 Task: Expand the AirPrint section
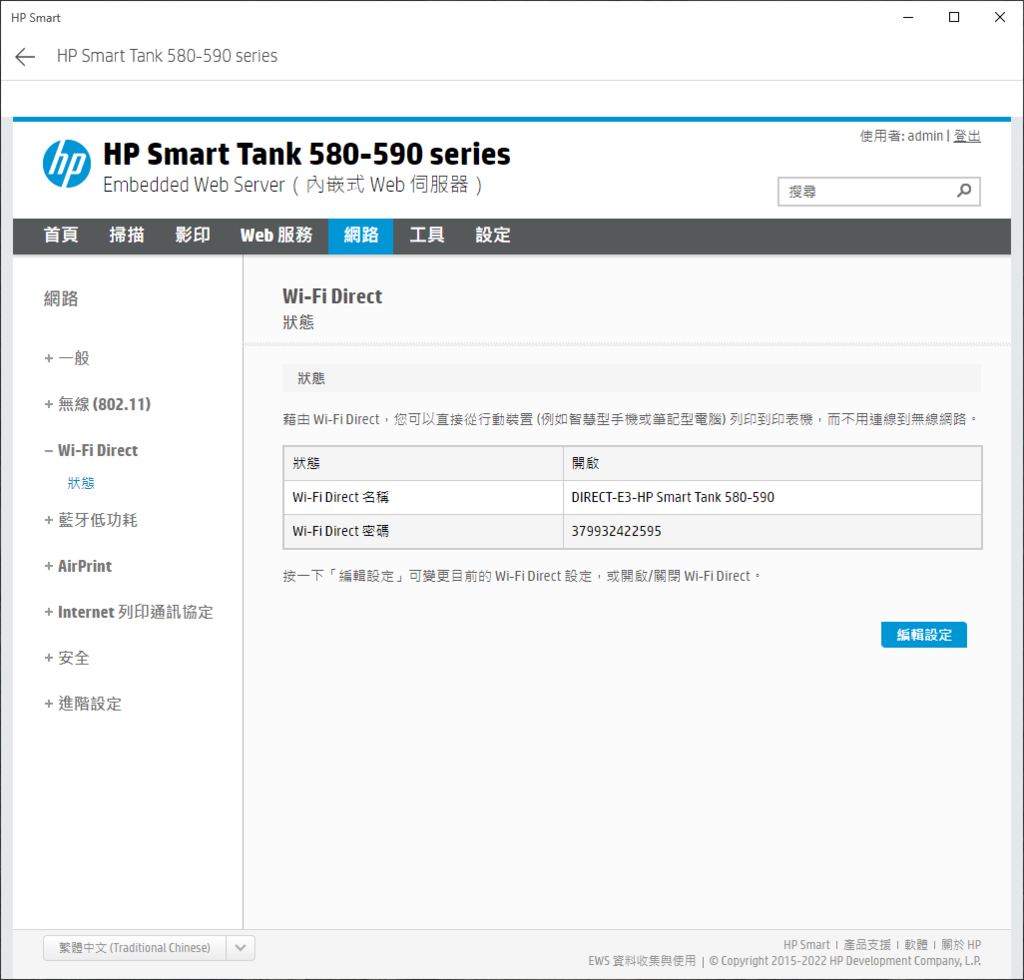click(78, 566)
